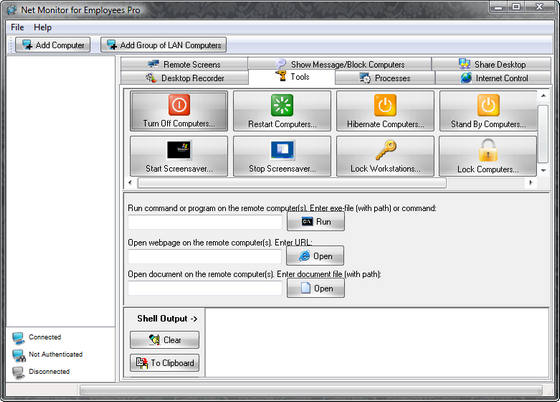Start the screensaver on remote computers
This screenshot has width=560, height=402.
point(179,156)
